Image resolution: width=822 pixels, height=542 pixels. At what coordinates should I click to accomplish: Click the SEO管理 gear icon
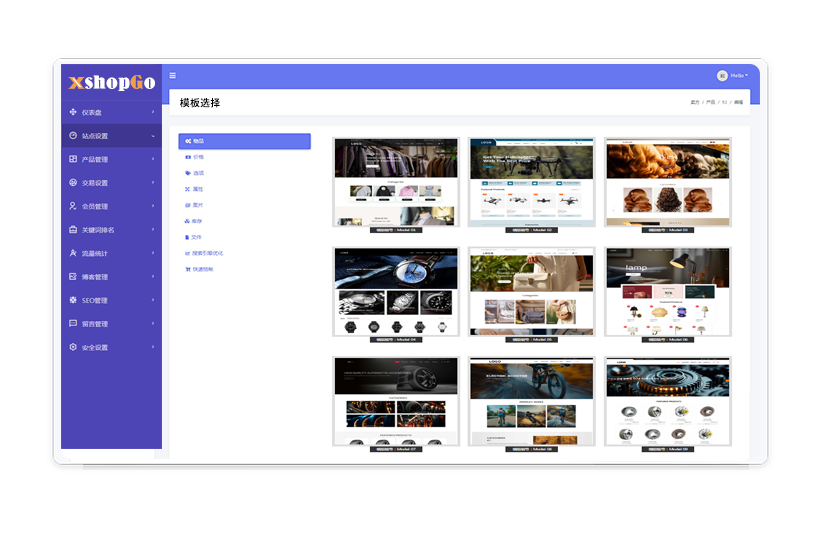click(73, 300)
